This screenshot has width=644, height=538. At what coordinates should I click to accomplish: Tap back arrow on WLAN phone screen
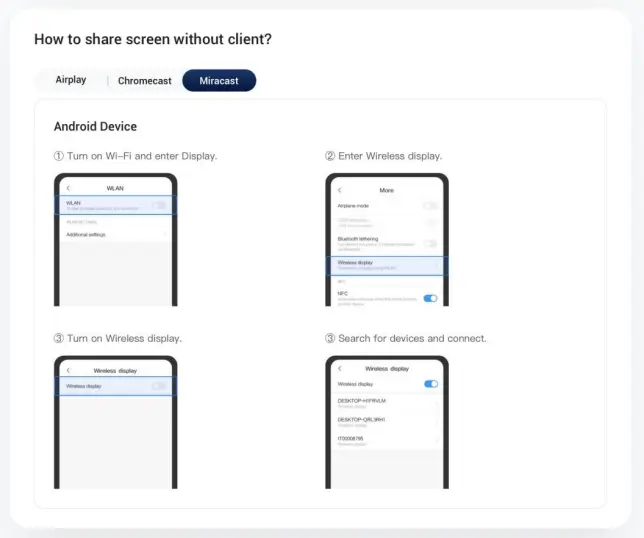point(68,188)
